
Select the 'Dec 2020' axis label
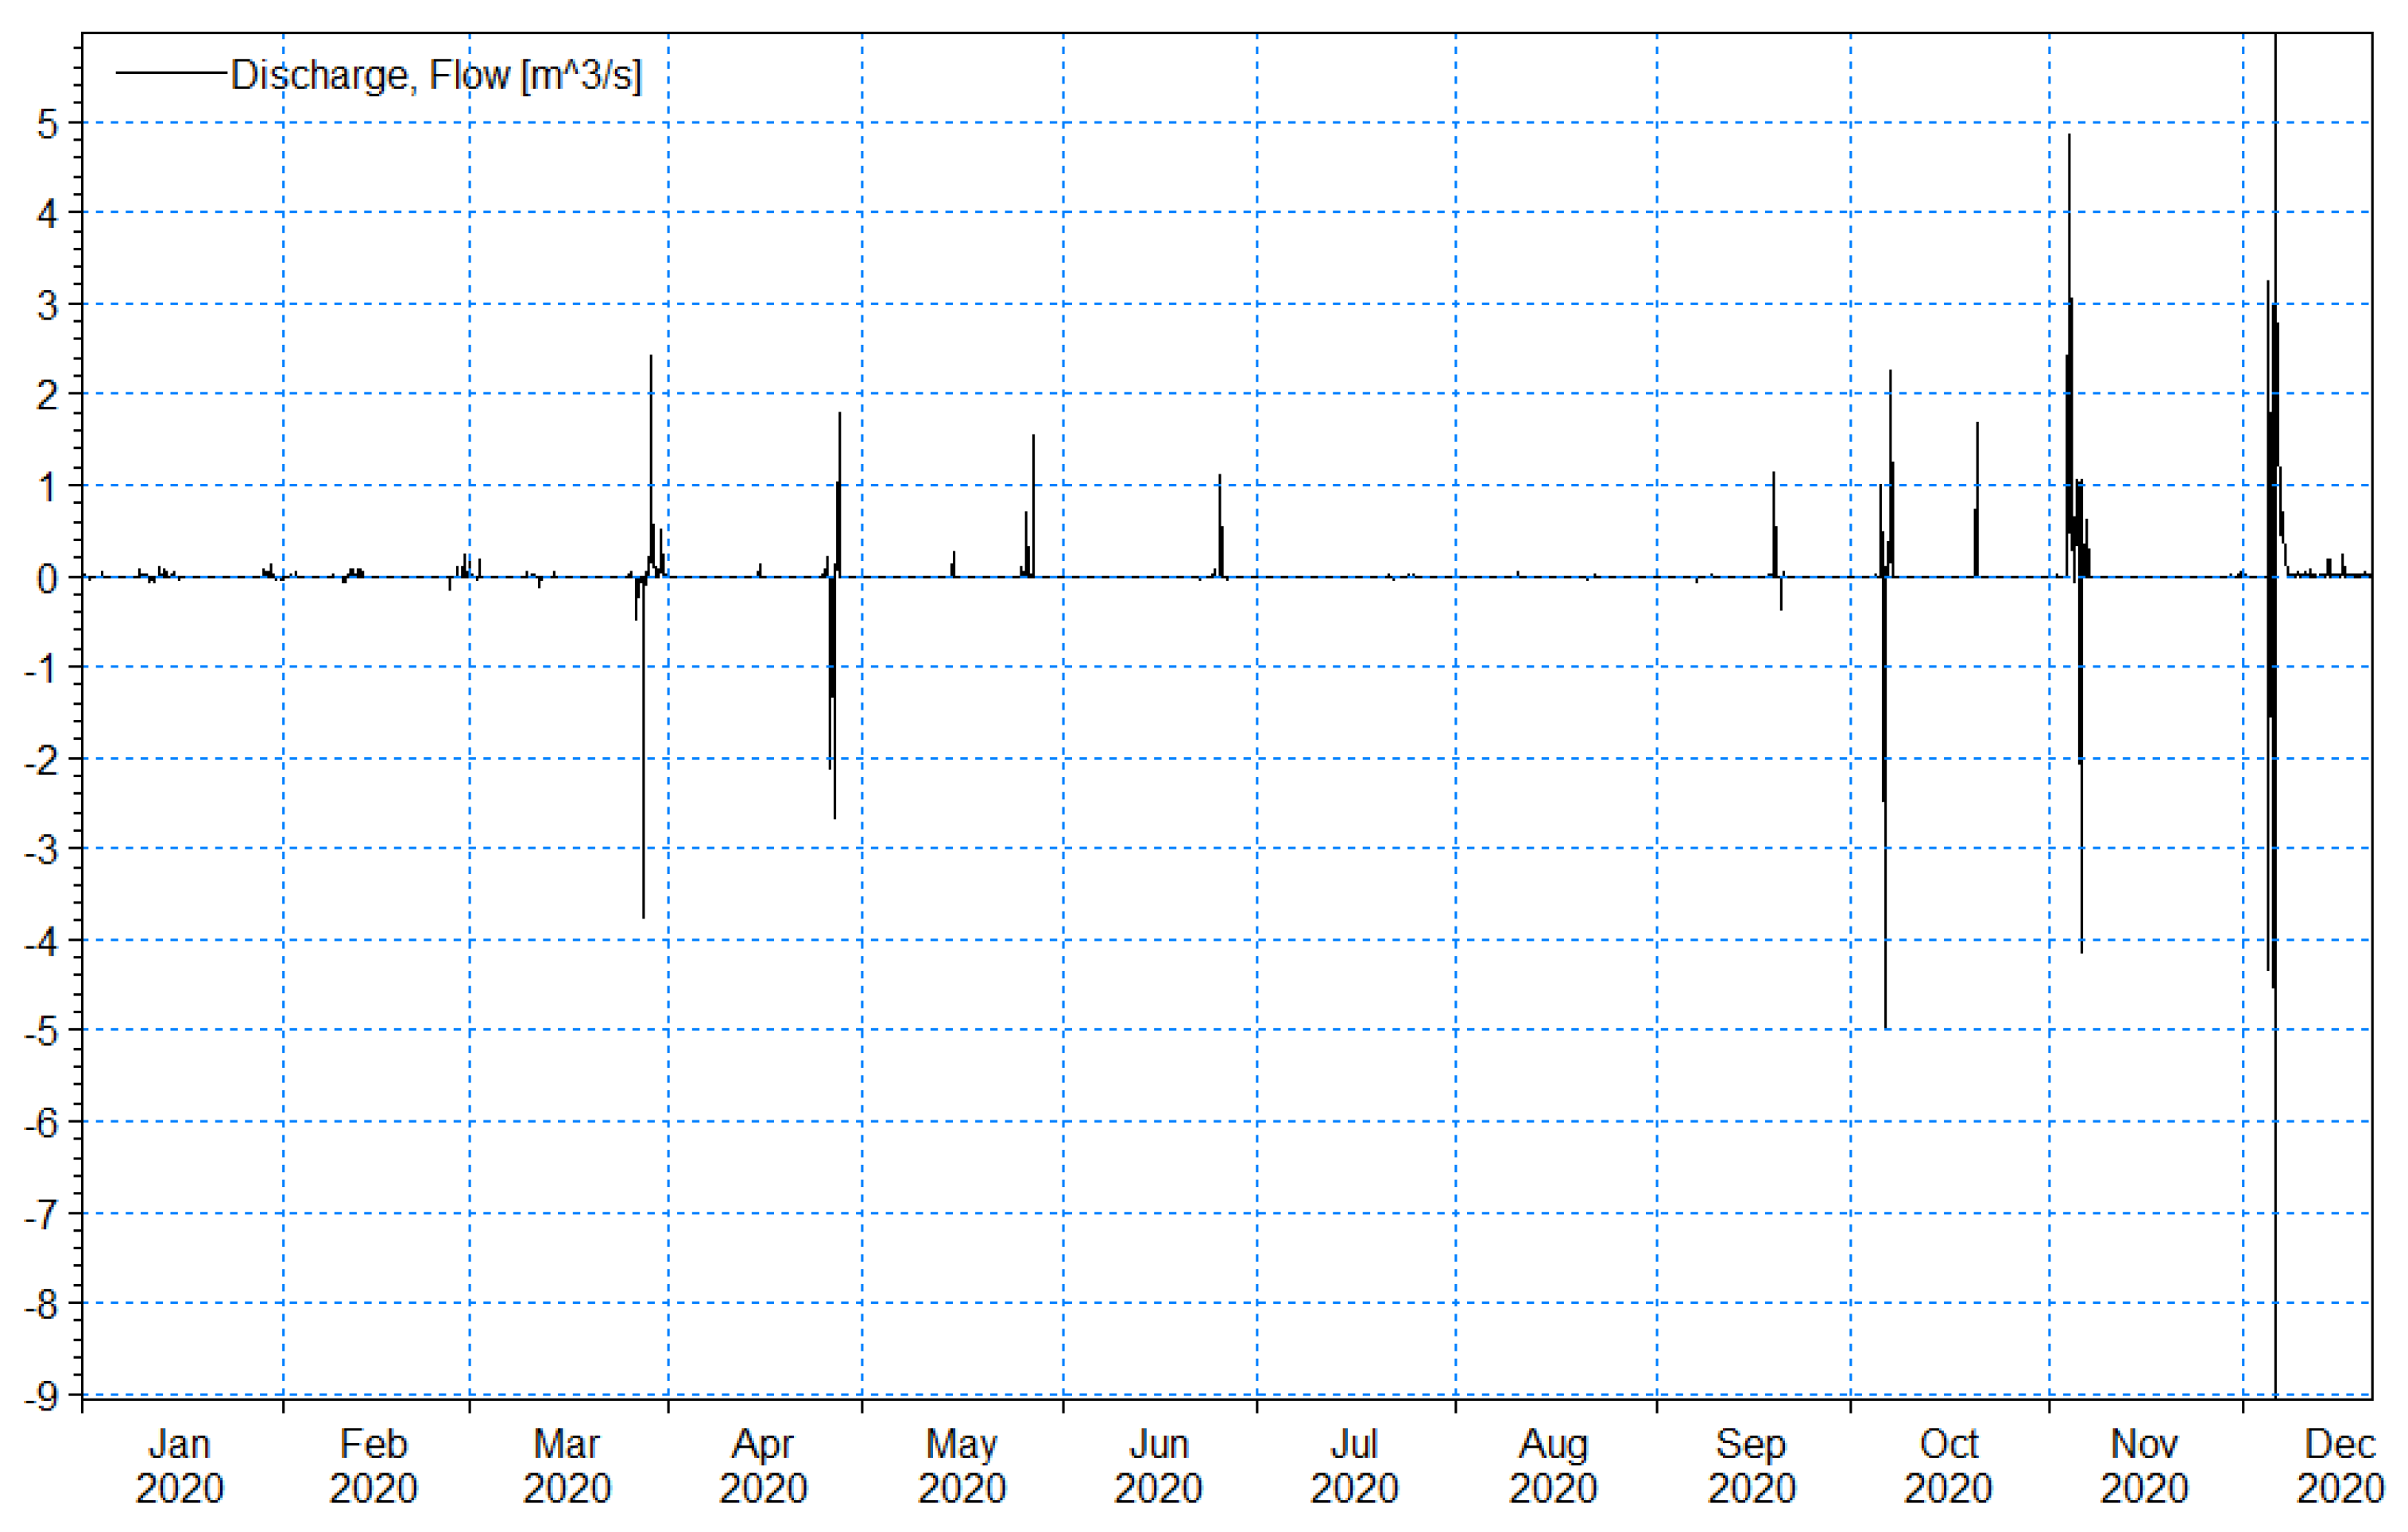click(2340, 1466)
